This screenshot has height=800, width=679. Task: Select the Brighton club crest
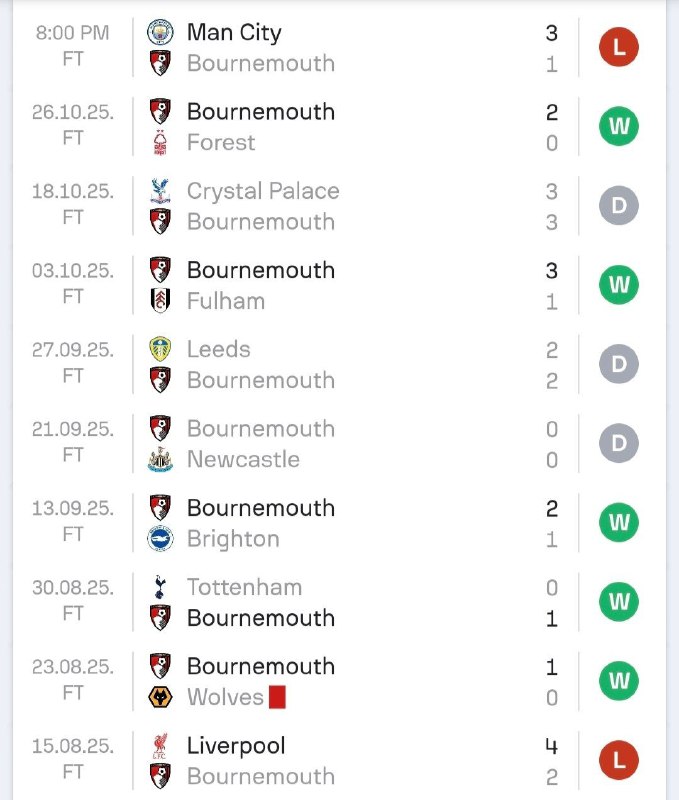[x=160, y=539]
